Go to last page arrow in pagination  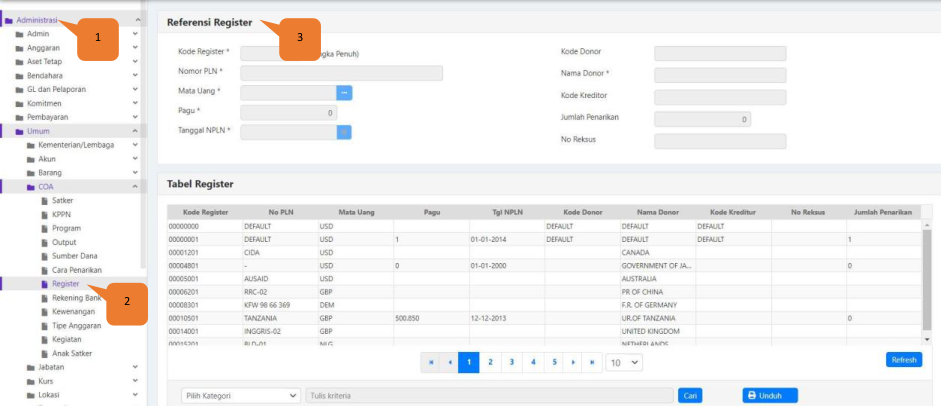coord(593,362)
